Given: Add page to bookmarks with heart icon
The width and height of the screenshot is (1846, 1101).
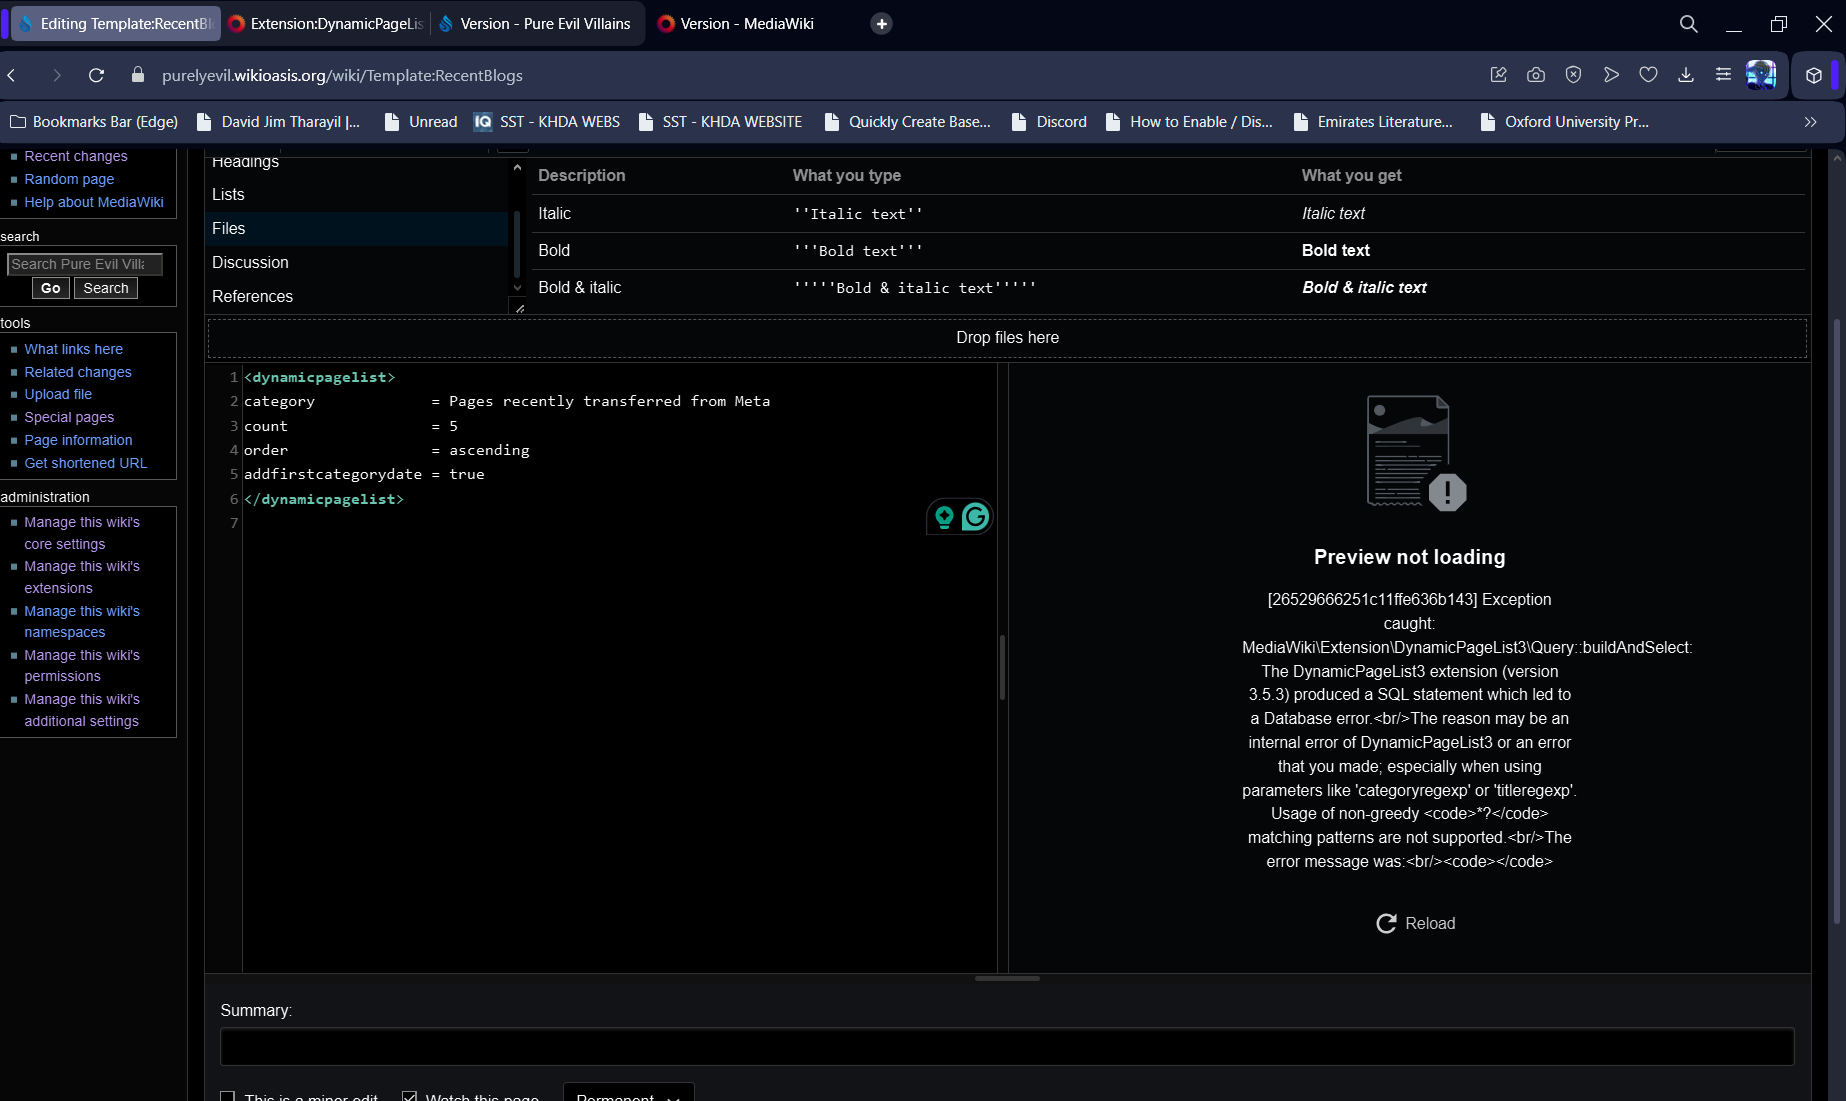Looking at the screenshot, I should [1648, 75].
